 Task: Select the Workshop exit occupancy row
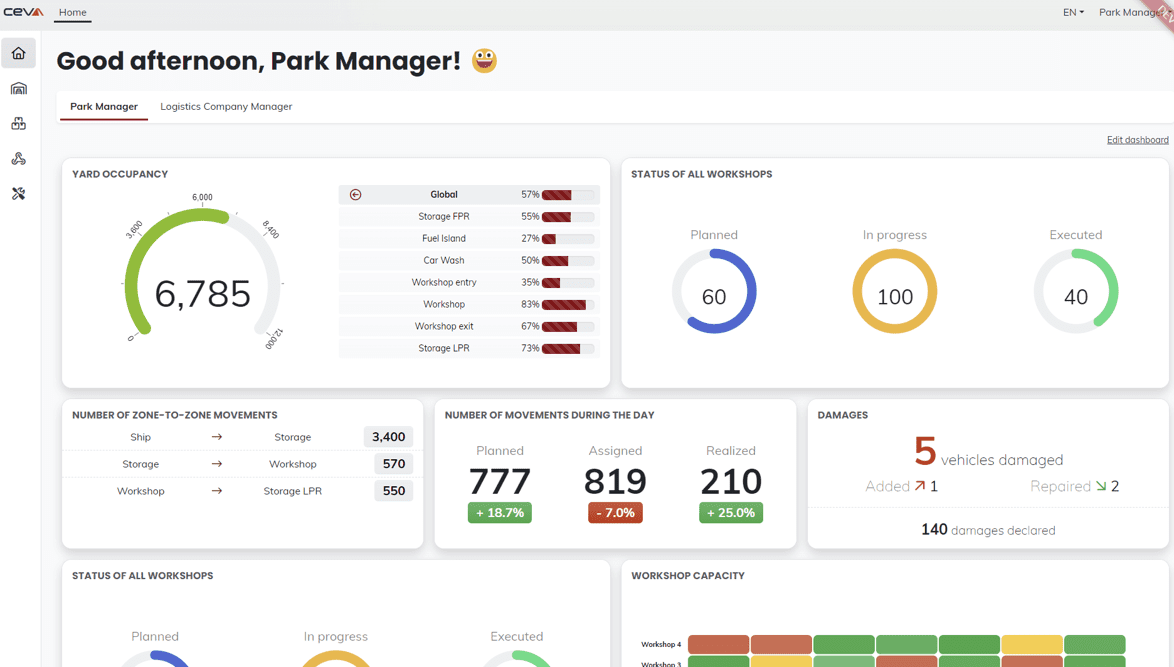click(x=469, y=326)
